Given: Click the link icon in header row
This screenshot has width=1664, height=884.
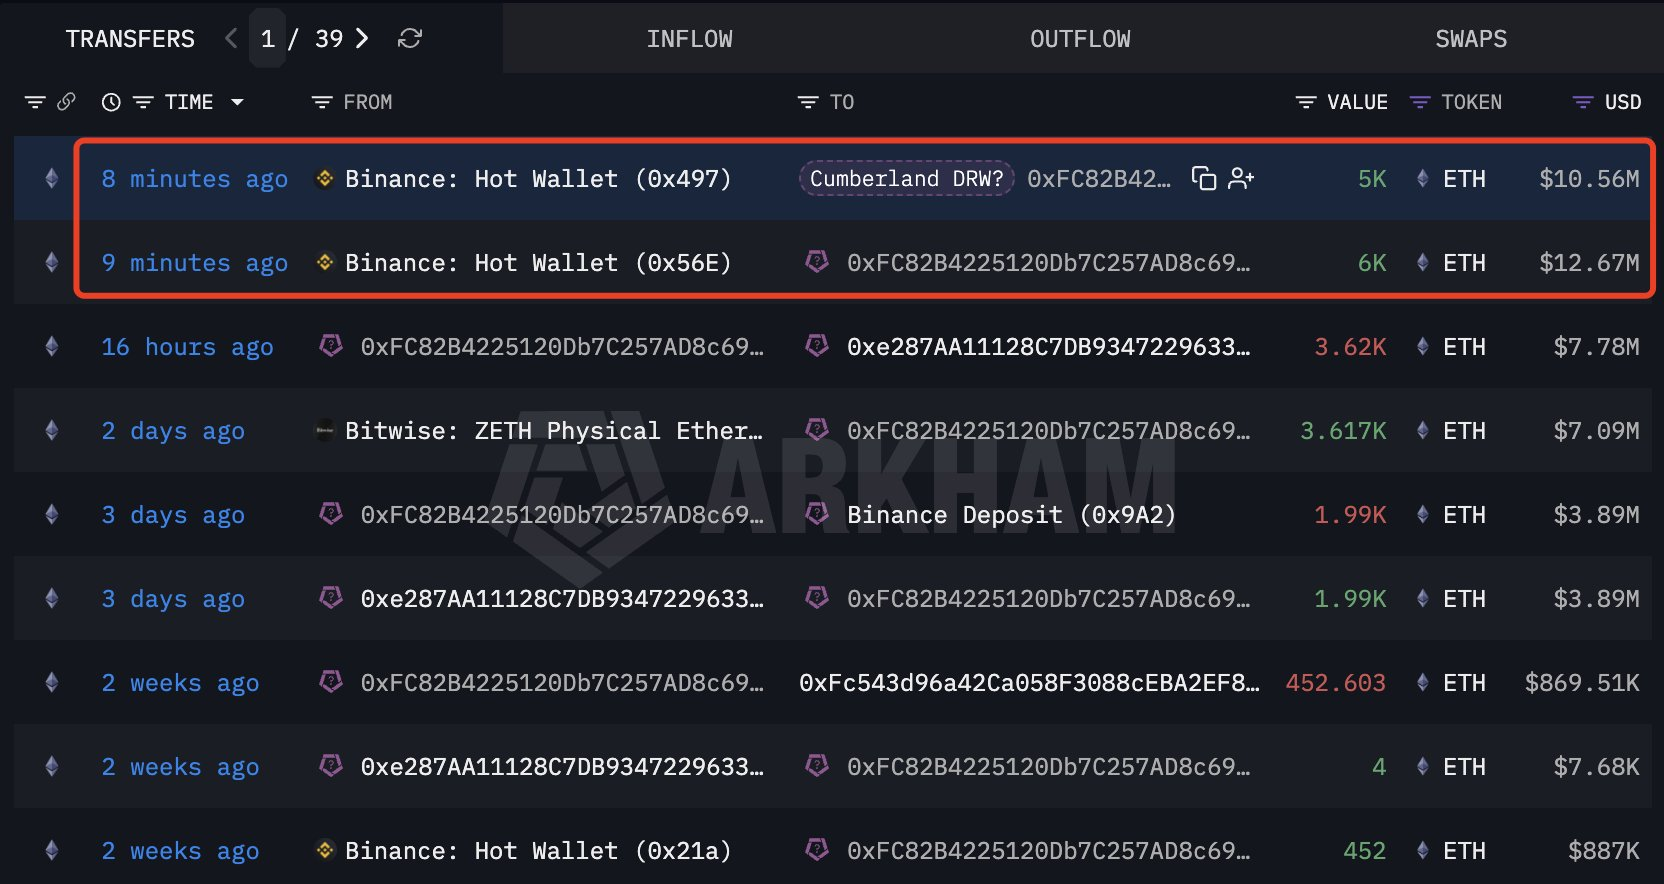Looking at the screenshot, I should (x=67, y=102).
